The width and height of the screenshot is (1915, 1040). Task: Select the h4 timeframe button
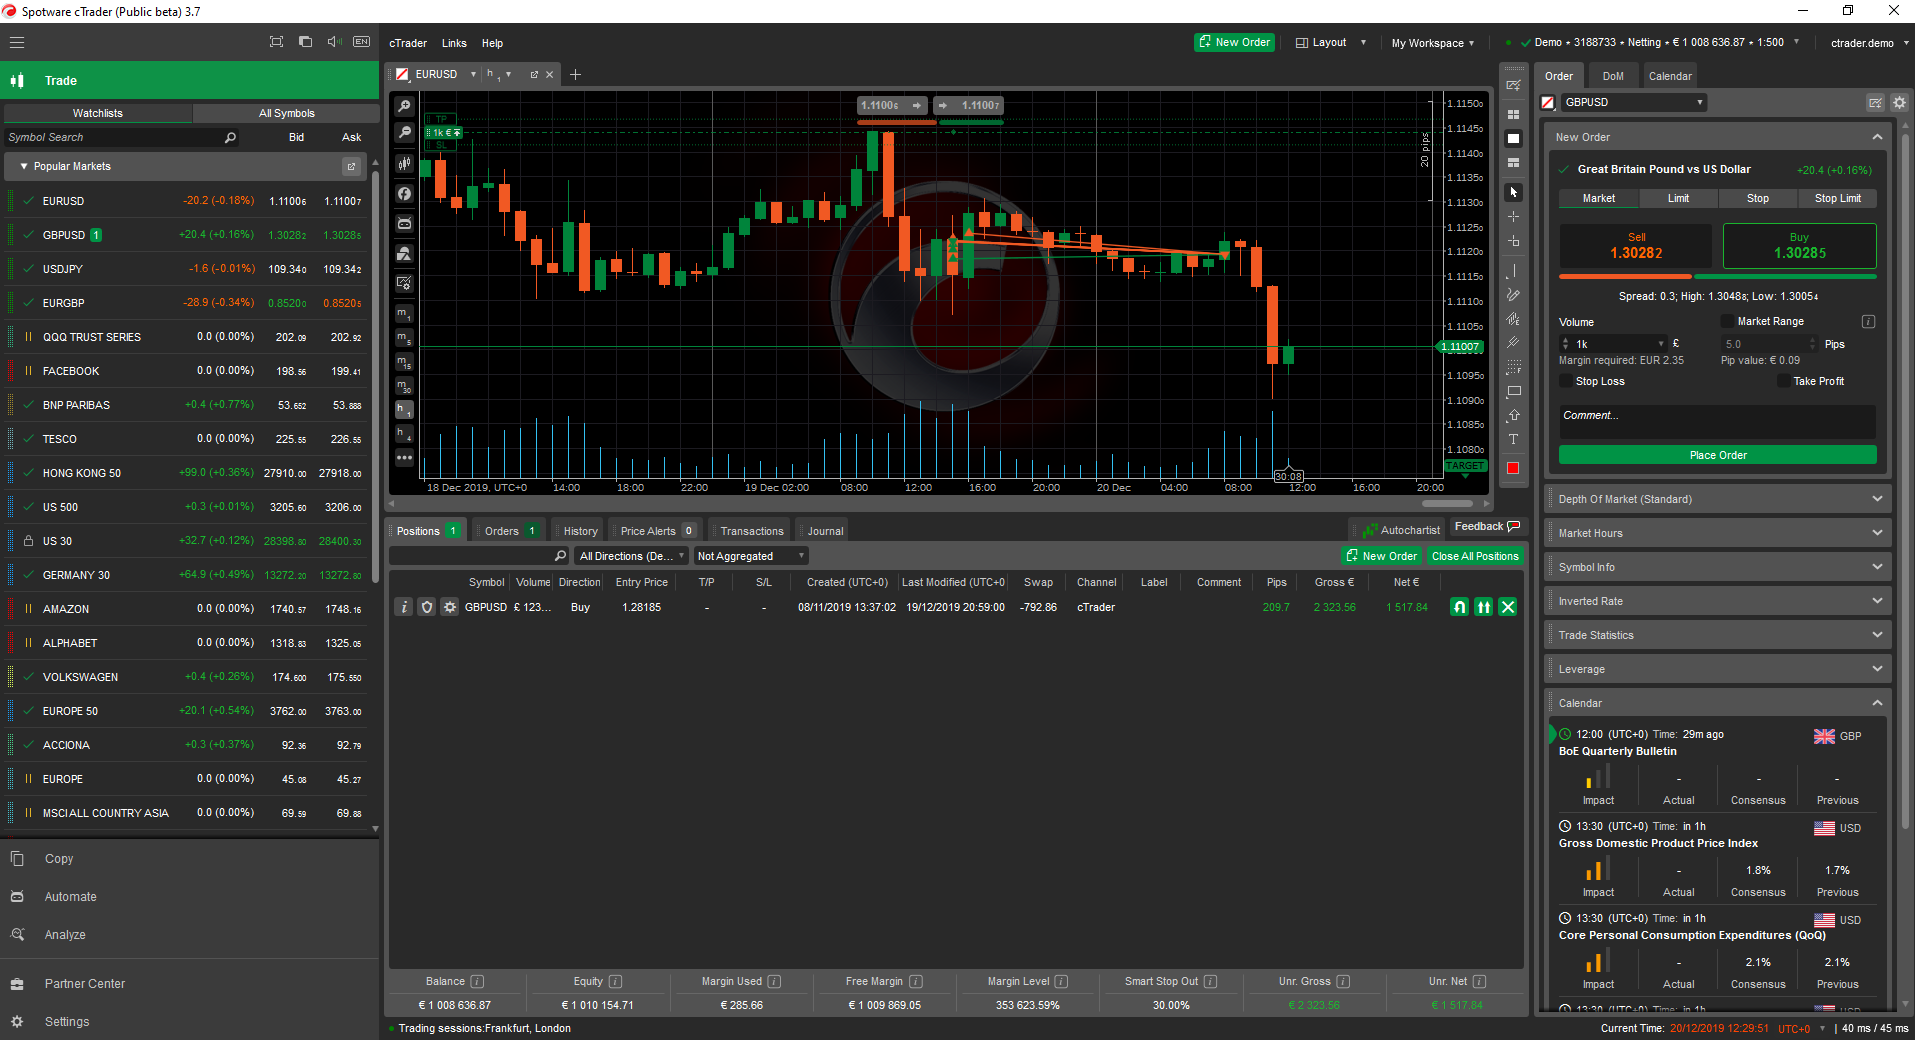point(404,433)
